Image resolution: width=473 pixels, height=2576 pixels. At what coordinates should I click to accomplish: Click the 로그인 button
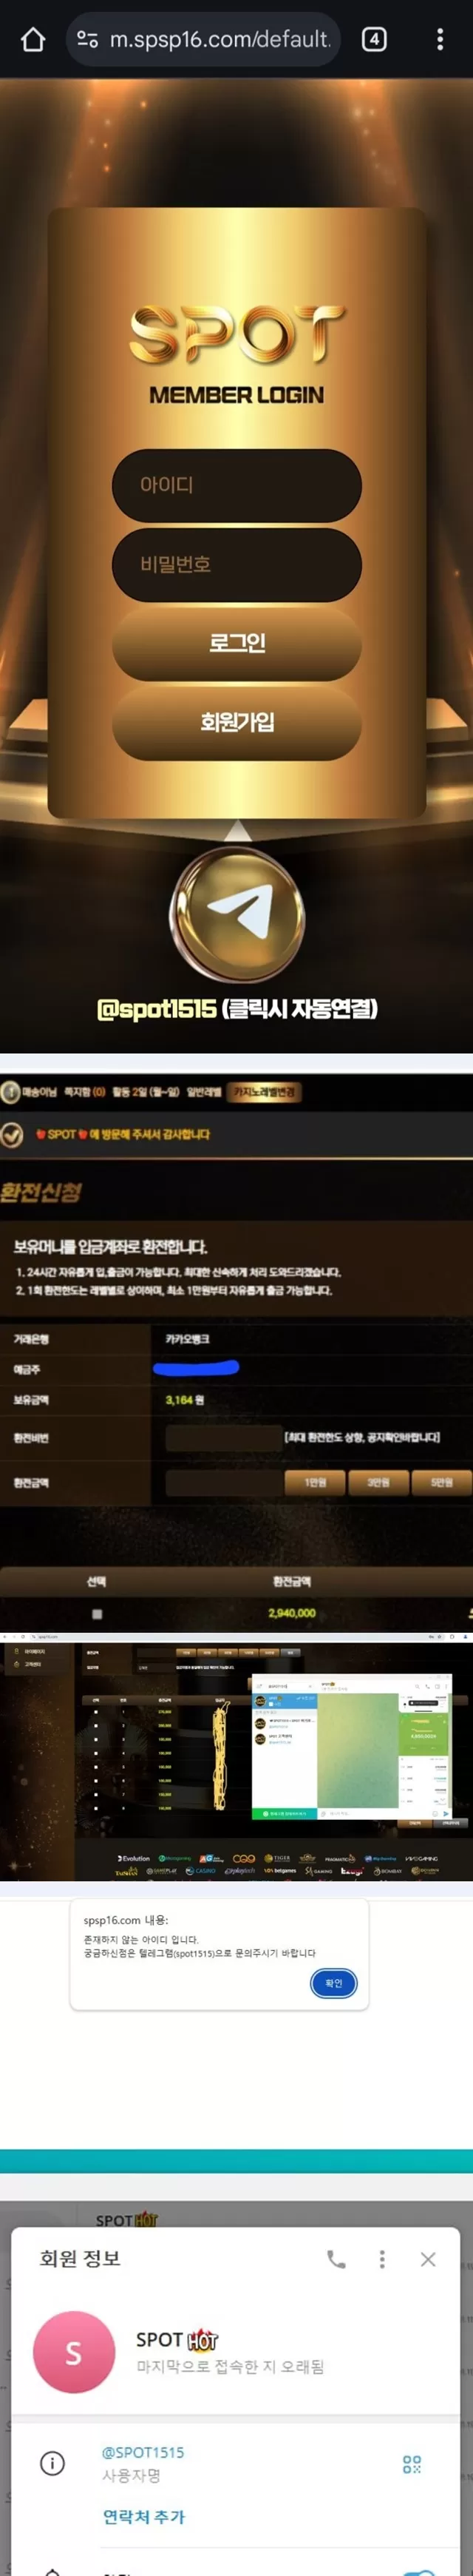point(237,643)
